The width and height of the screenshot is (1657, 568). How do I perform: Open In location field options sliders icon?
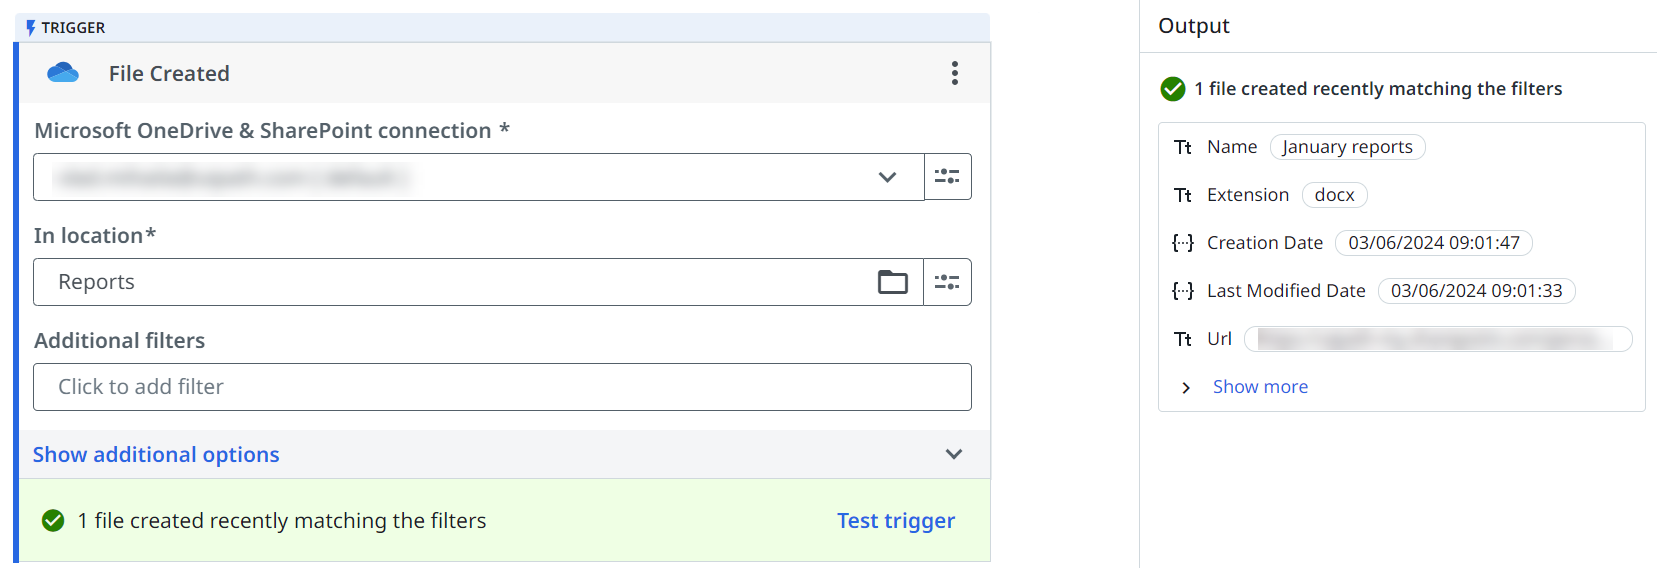point(947,282)
